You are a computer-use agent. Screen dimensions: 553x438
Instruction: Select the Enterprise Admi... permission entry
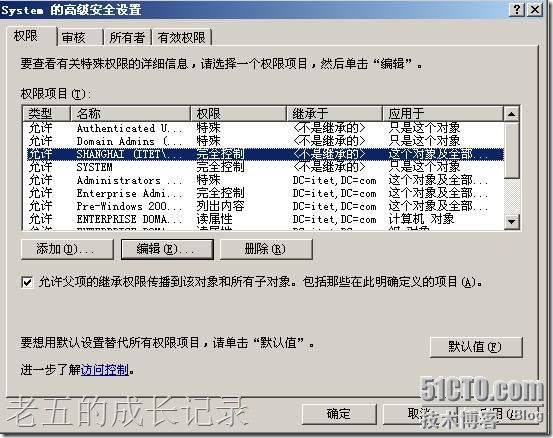[x=265, y=193]
